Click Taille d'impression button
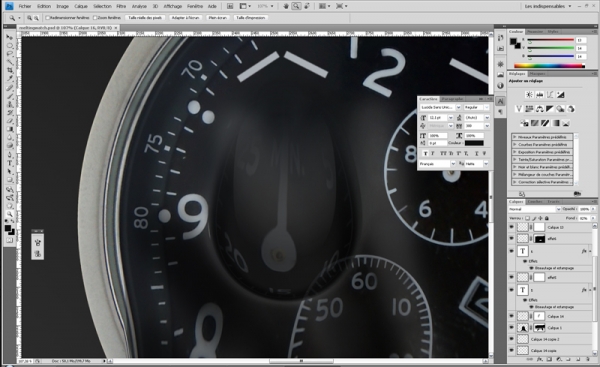 [251, 18]
